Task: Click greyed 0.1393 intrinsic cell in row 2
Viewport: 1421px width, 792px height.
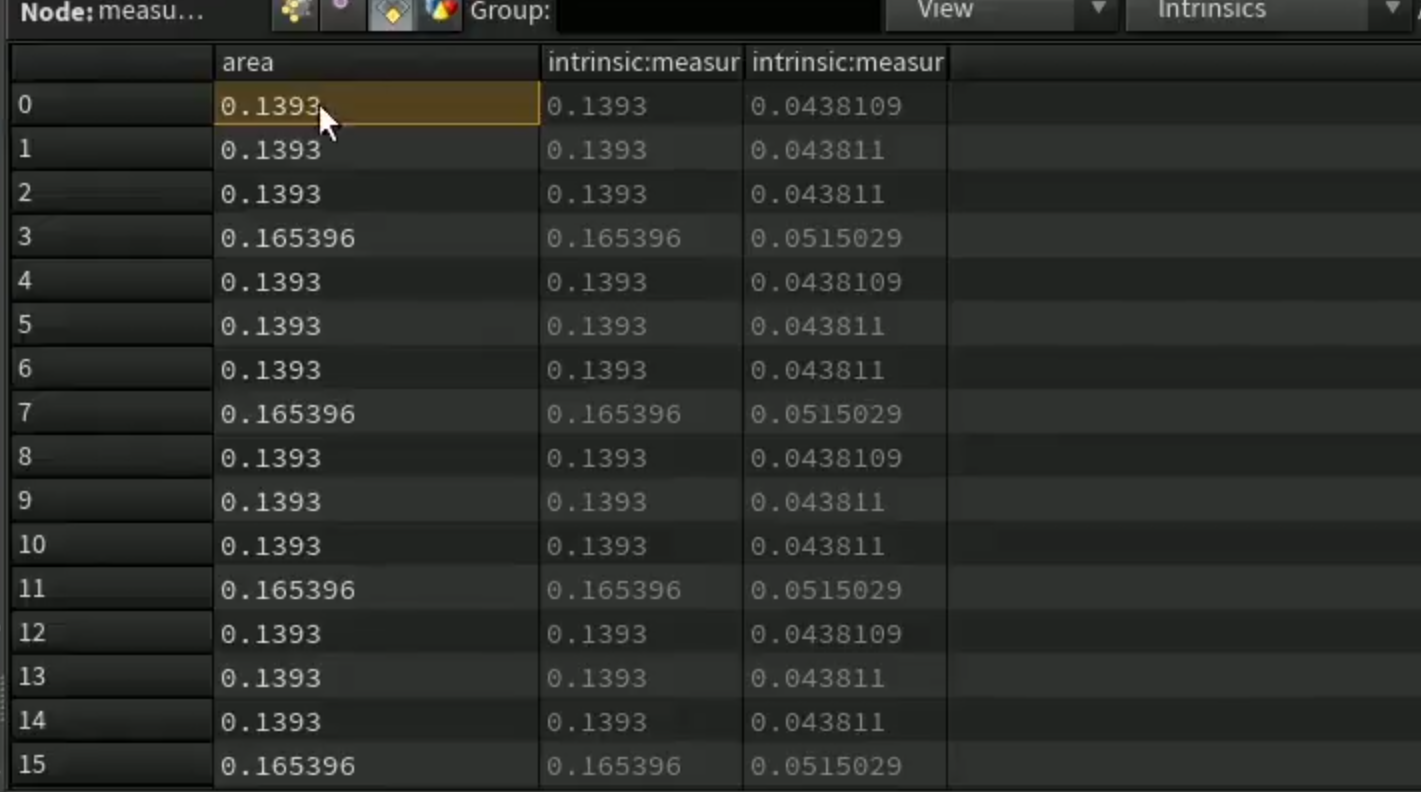Action: pyautogui.click(x=642, y=194)
